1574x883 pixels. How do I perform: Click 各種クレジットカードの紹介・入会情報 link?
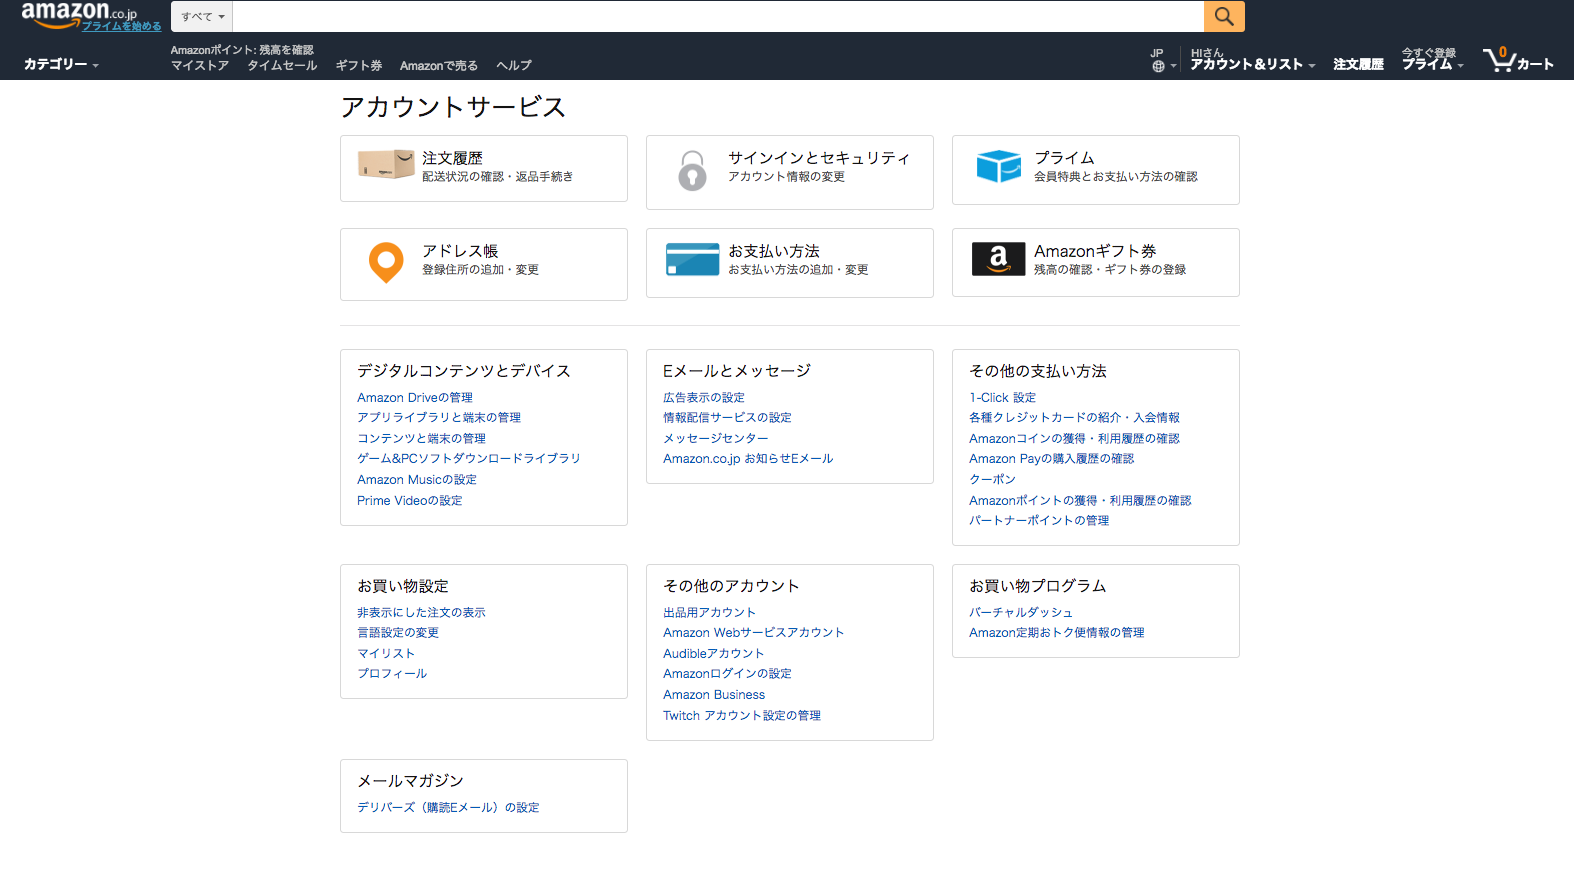pos(1074,418)
